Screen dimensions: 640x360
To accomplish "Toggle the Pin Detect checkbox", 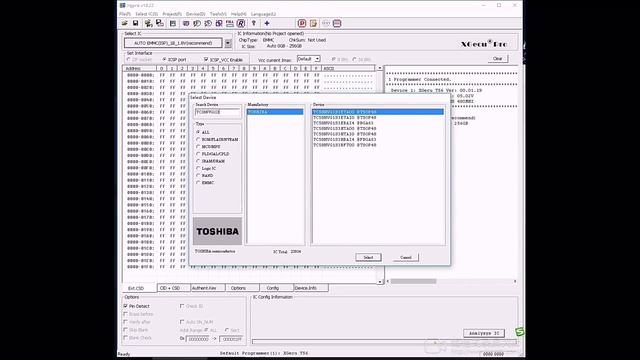I will (126, 306).
